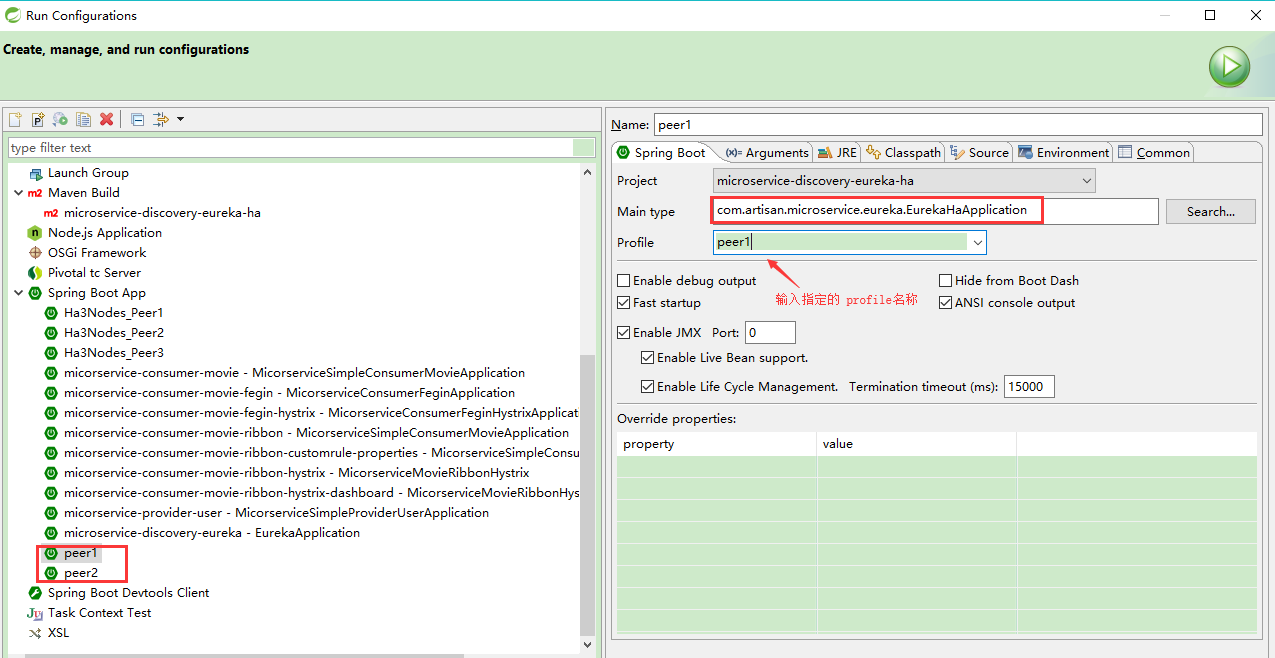Image resolution: width=1275 pixels, height=658 pixels.
Task: Click the property column header
Action: point(716,444)
